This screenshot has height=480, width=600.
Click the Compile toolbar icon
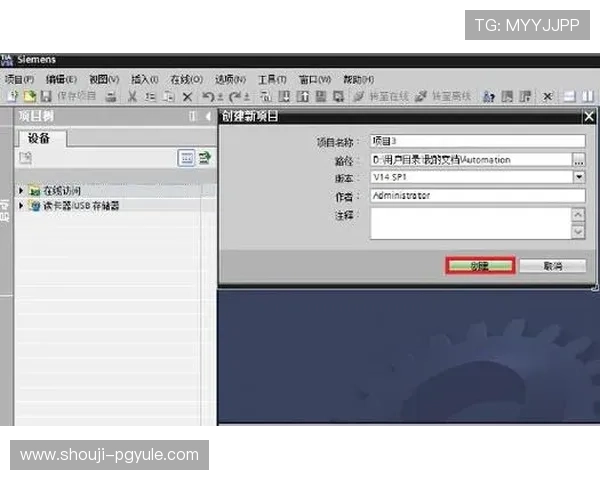[x=266, y=96]
